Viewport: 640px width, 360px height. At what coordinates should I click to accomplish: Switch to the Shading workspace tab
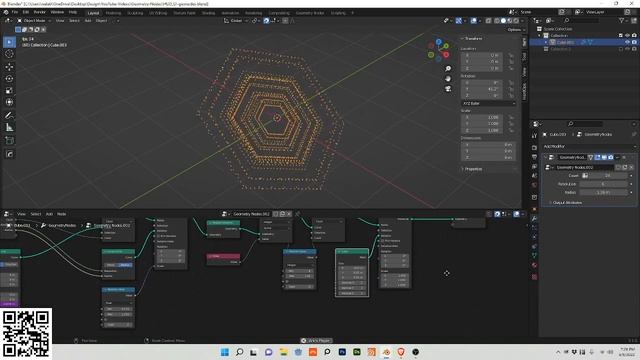point(209,13)
